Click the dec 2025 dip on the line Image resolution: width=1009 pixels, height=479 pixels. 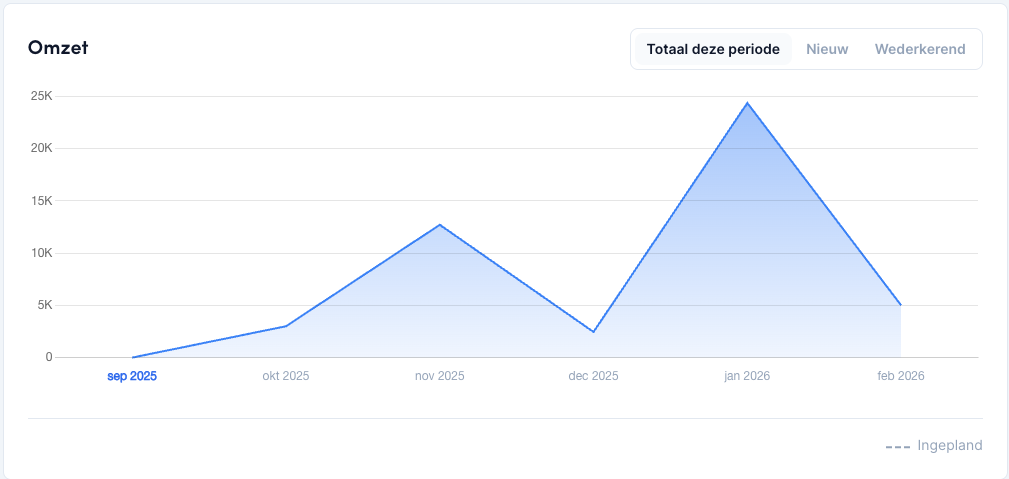(x=593, y=331)
